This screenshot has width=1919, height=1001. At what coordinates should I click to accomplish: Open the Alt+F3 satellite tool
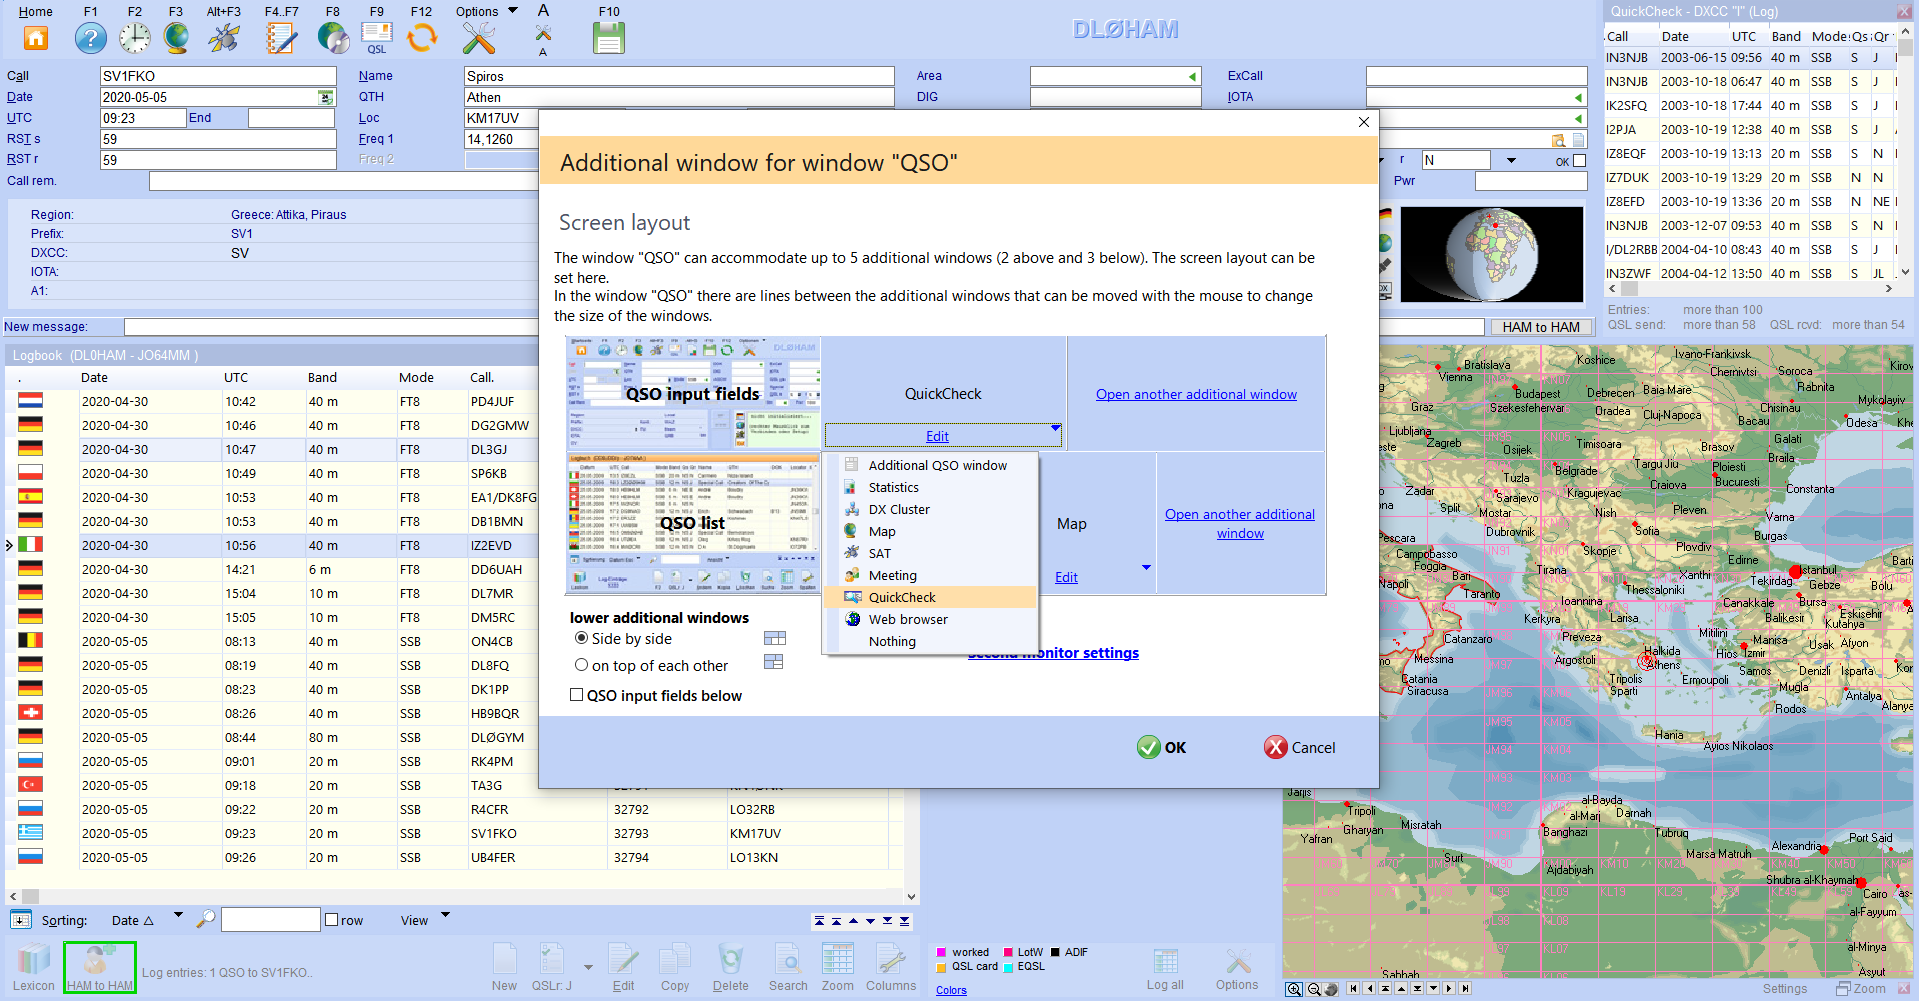tap(223, 38)
